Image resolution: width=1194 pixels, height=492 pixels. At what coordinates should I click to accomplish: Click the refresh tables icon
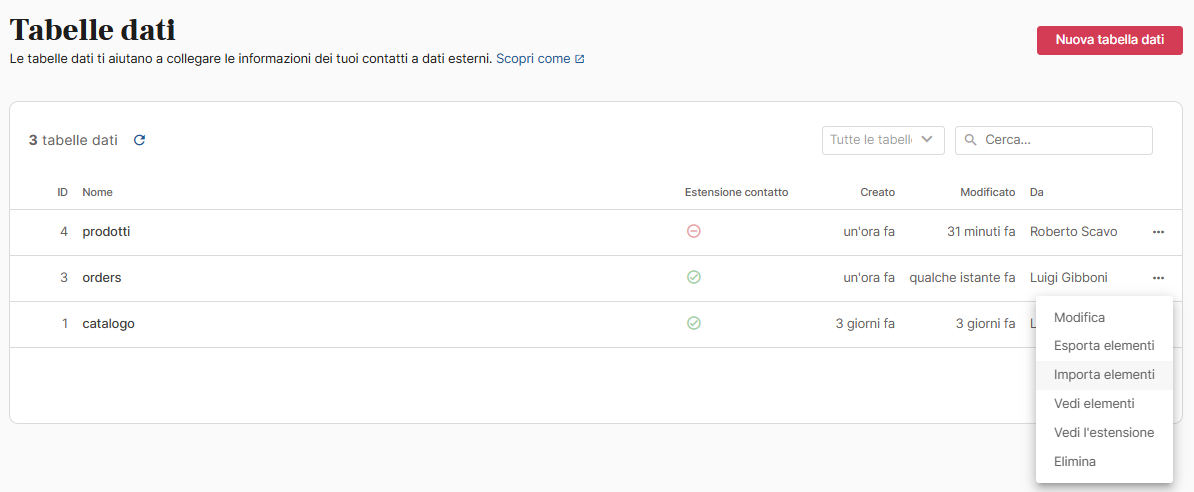139,140
